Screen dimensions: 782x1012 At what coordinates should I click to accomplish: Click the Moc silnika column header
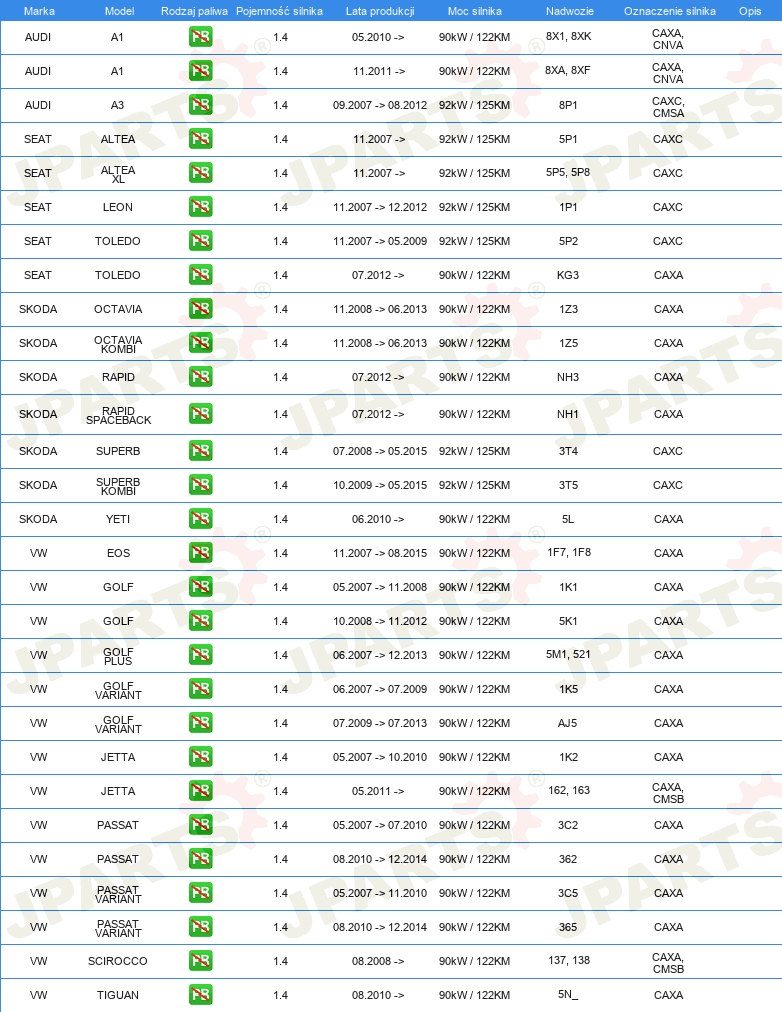point(474,11)
